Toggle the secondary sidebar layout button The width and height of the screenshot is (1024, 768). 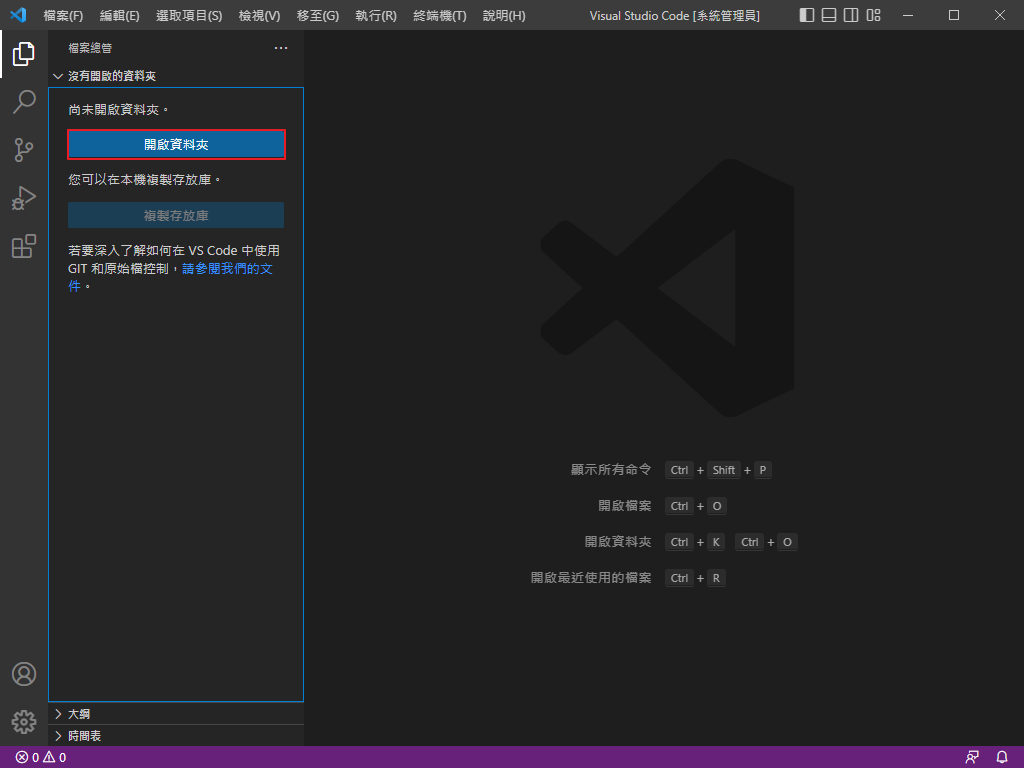pos(851,15)
